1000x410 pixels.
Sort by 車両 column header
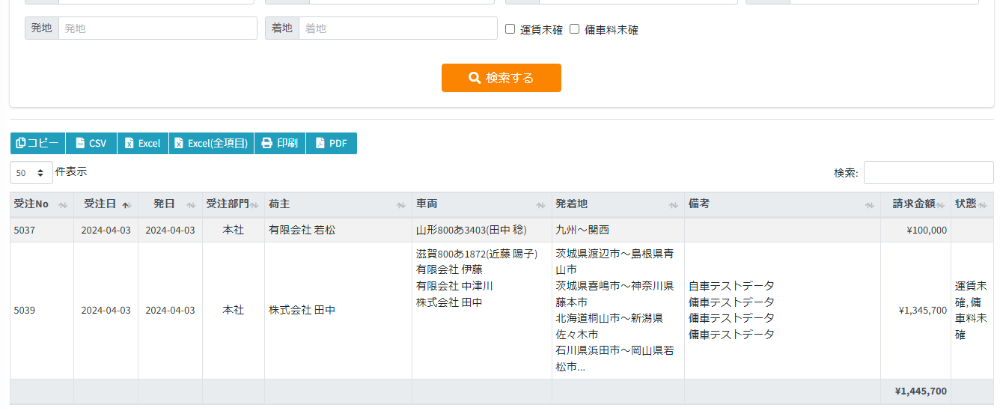point(480,204)
